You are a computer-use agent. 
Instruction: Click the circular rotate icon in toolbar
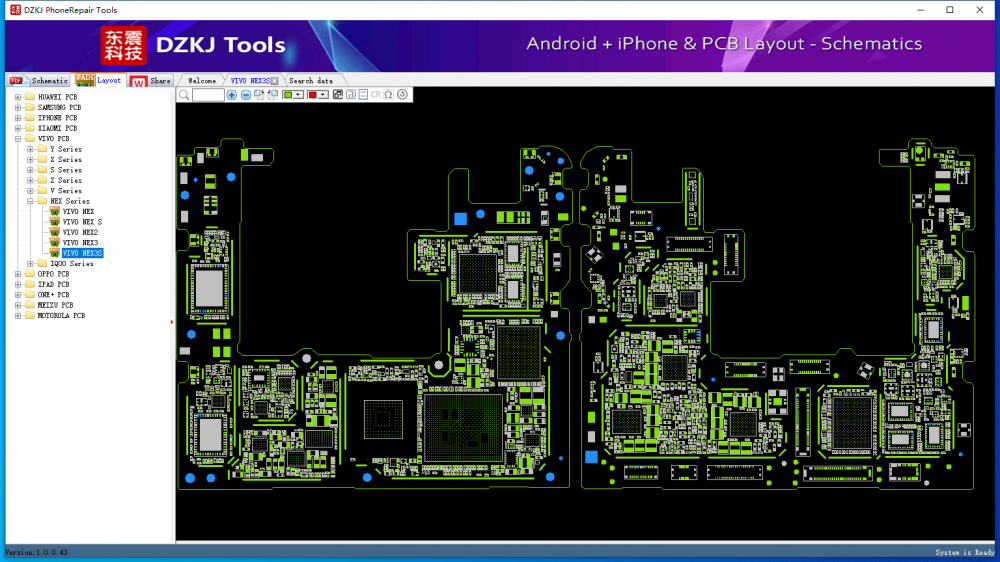(x=402, y=95)
